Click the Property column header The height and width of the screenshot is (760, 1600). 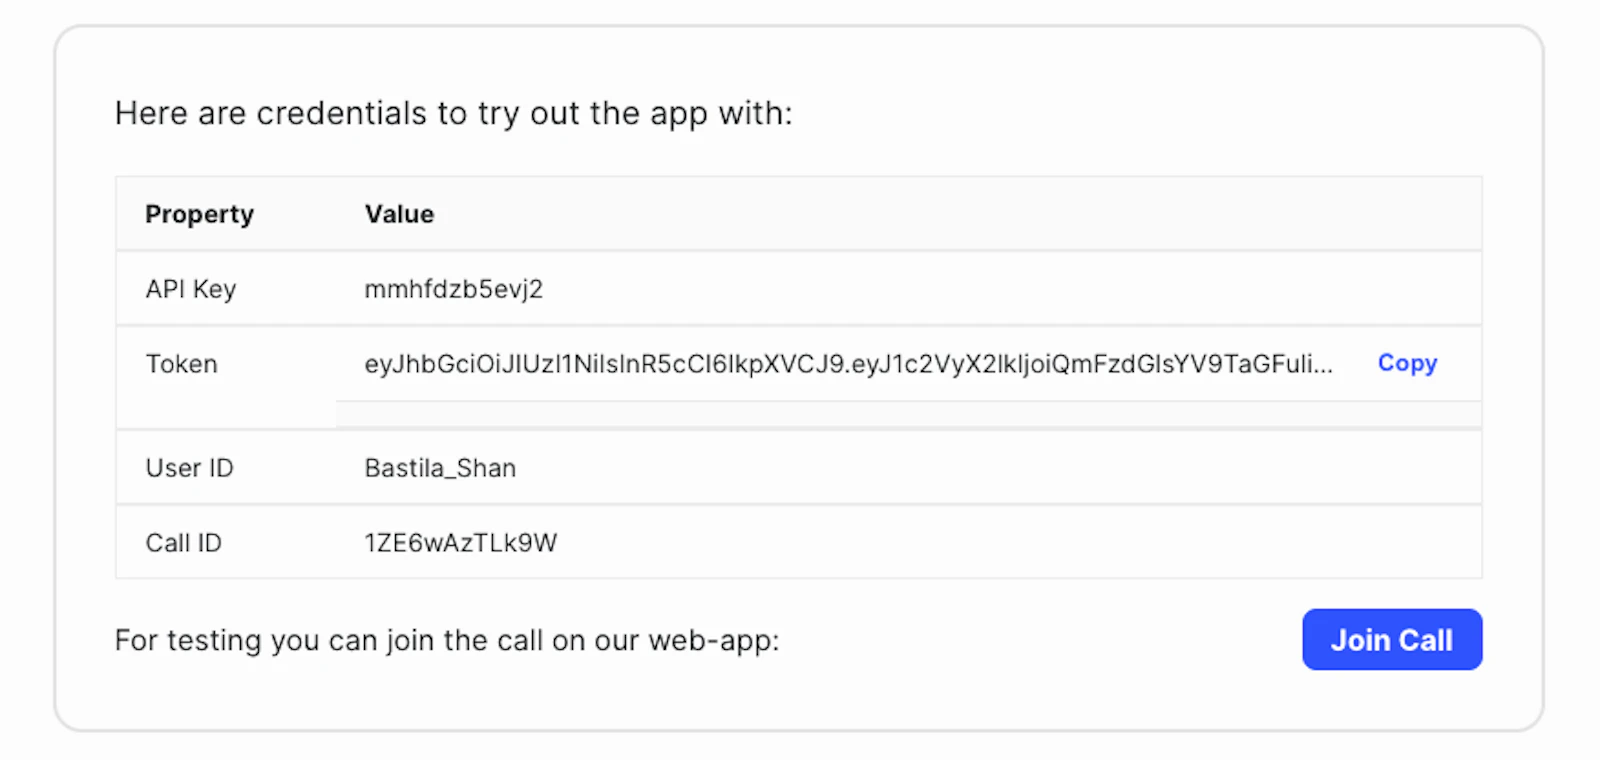coord(199,213)
